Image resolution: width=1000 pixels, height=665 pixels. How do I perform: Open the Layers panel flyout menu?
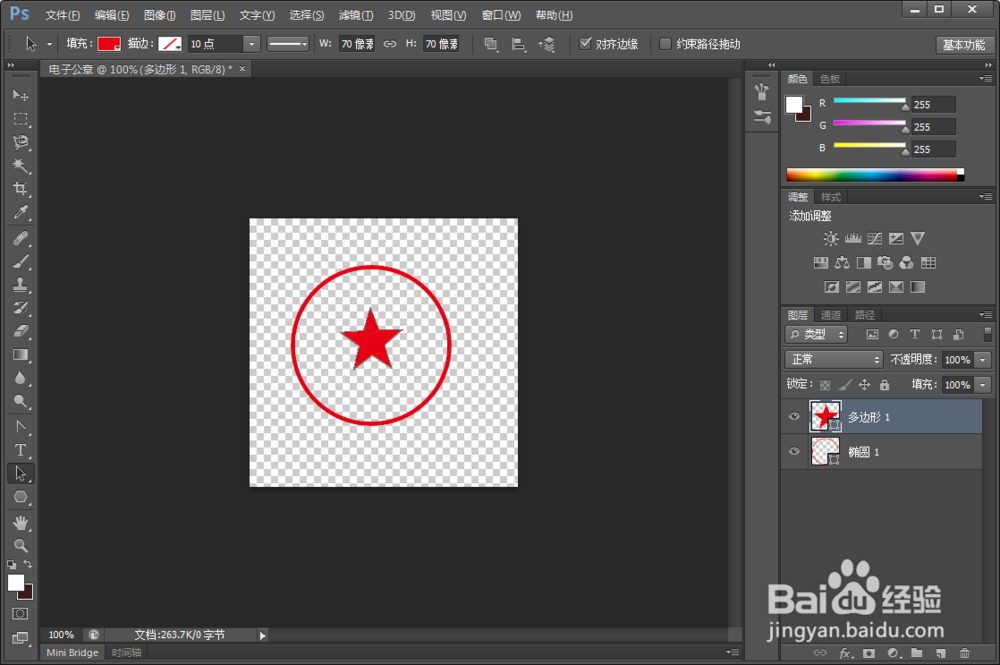tap(985, 314)
